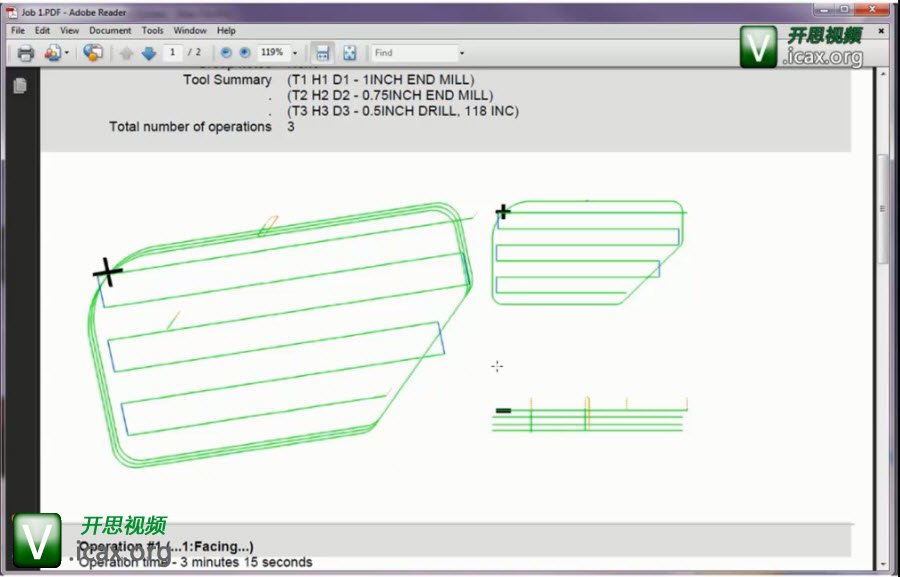Click the vertical scrollbar thumb on the right
This screenshot has width=900, height=577.
(883, 210)
